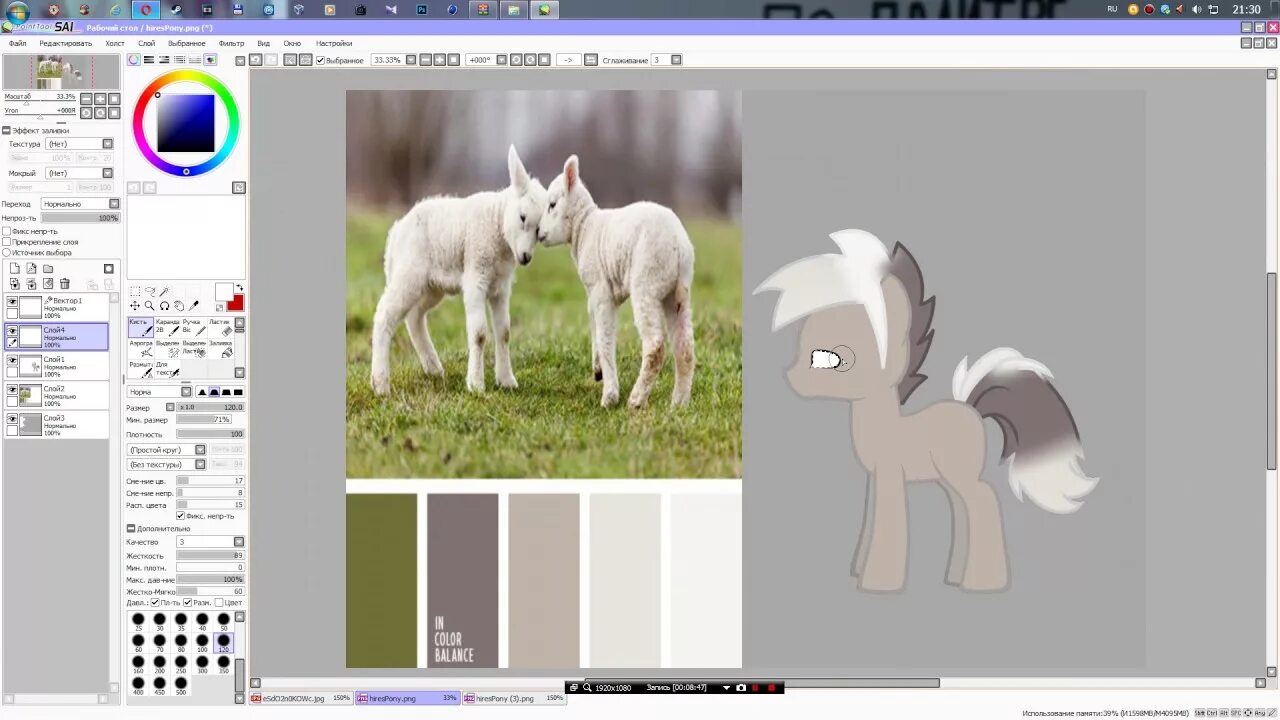Screen dimensions: 1280x720
Task: Click the flip view horizontally button
Action: (x=593, y=60)
